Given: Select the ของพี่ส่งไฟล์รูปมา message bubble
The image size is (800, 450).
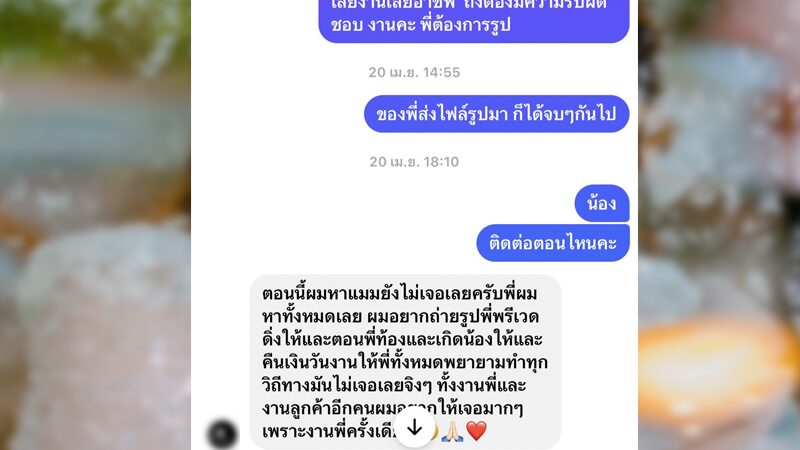Looking at the screenshot, I should click(496, 114).
